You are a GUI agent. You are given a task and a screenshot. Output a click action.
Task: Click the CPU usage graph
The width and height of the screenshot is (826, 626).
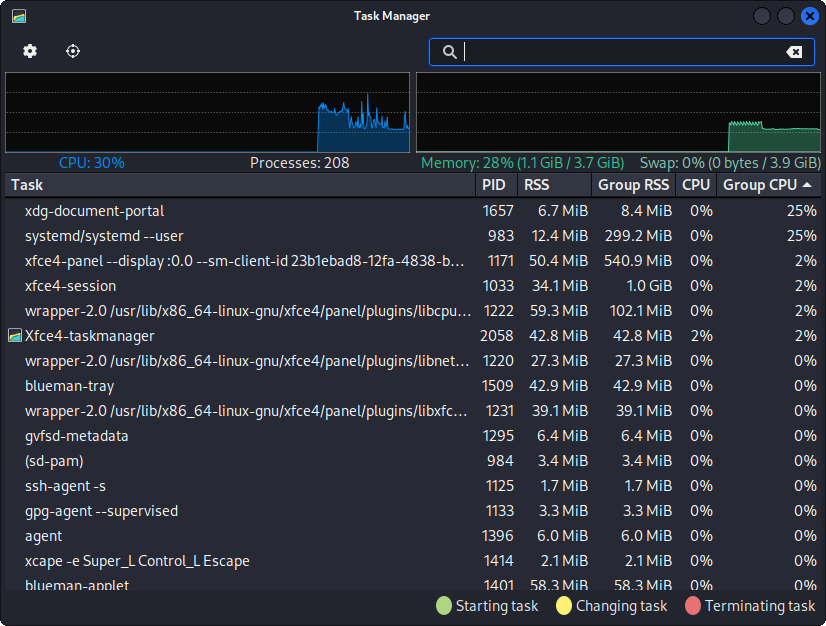pos(208,112)
